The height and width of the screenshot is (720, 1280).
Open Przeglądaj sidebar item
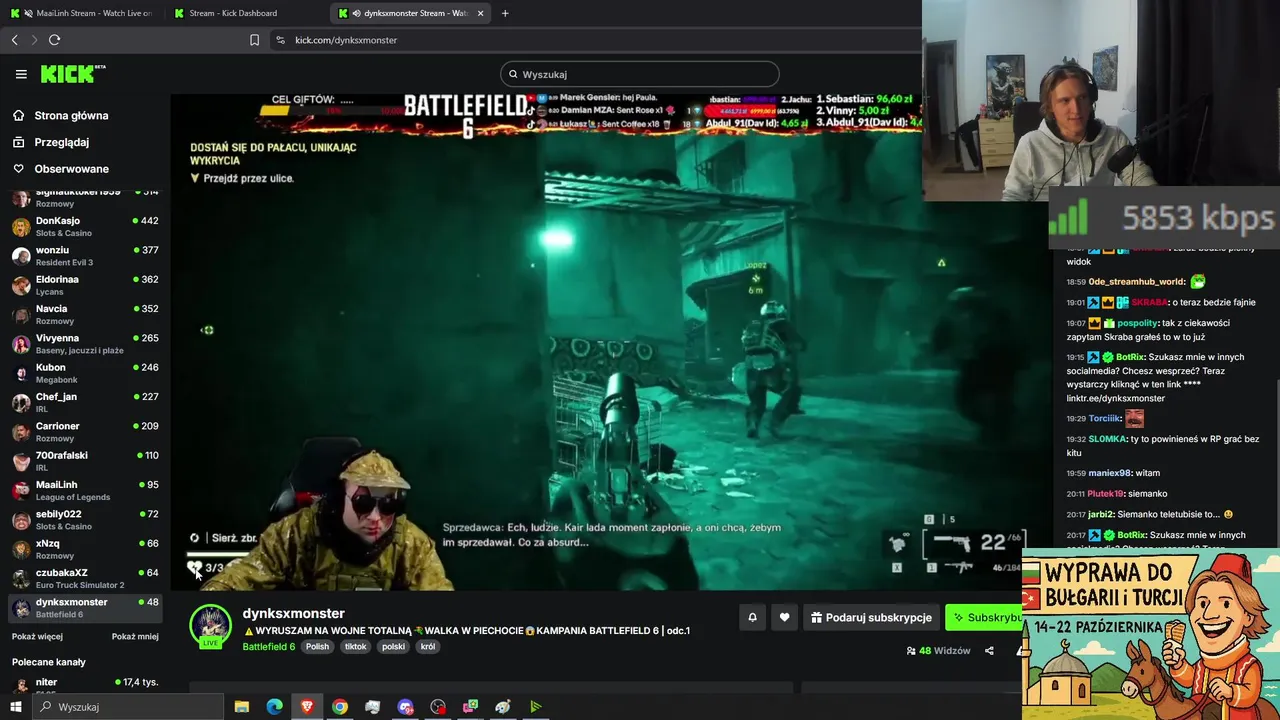point(85,142)
